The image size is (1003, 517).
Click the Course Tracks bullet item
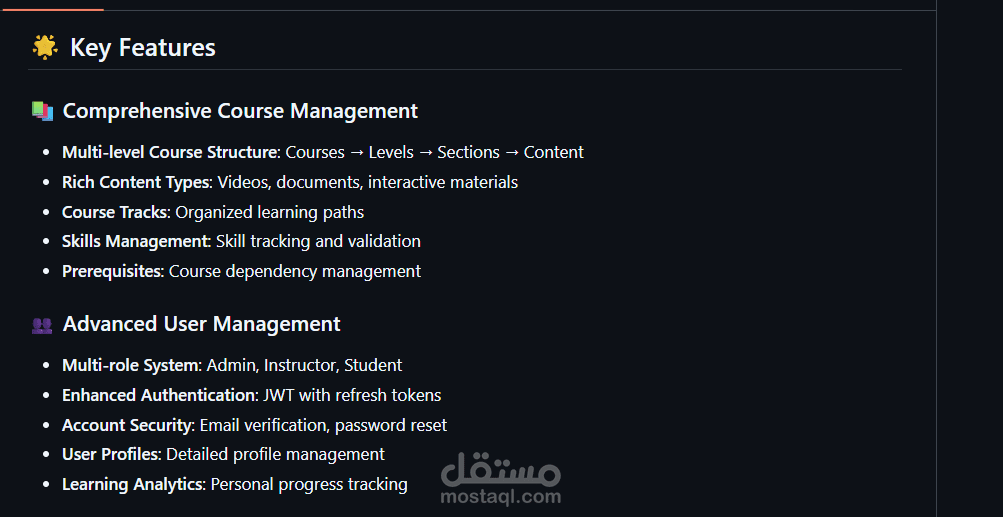(213, 212)
